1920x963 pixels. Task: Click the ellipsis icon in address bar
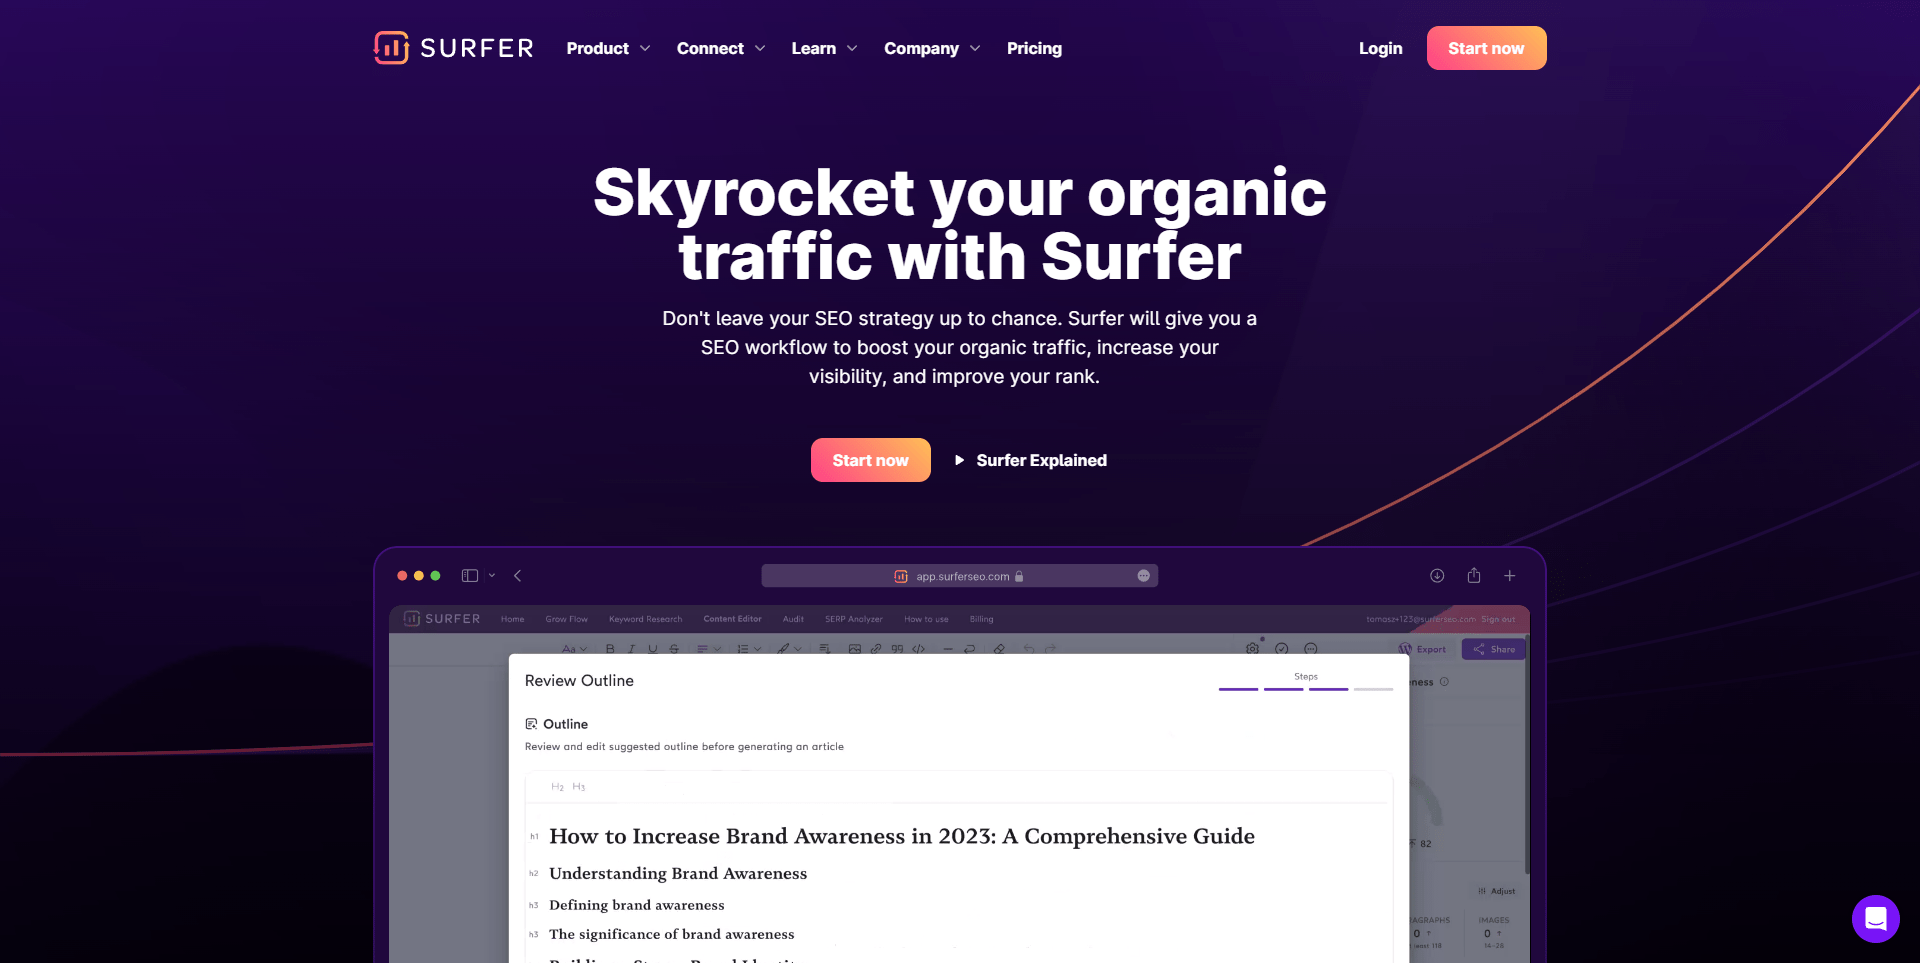(x=1143, y=576)
